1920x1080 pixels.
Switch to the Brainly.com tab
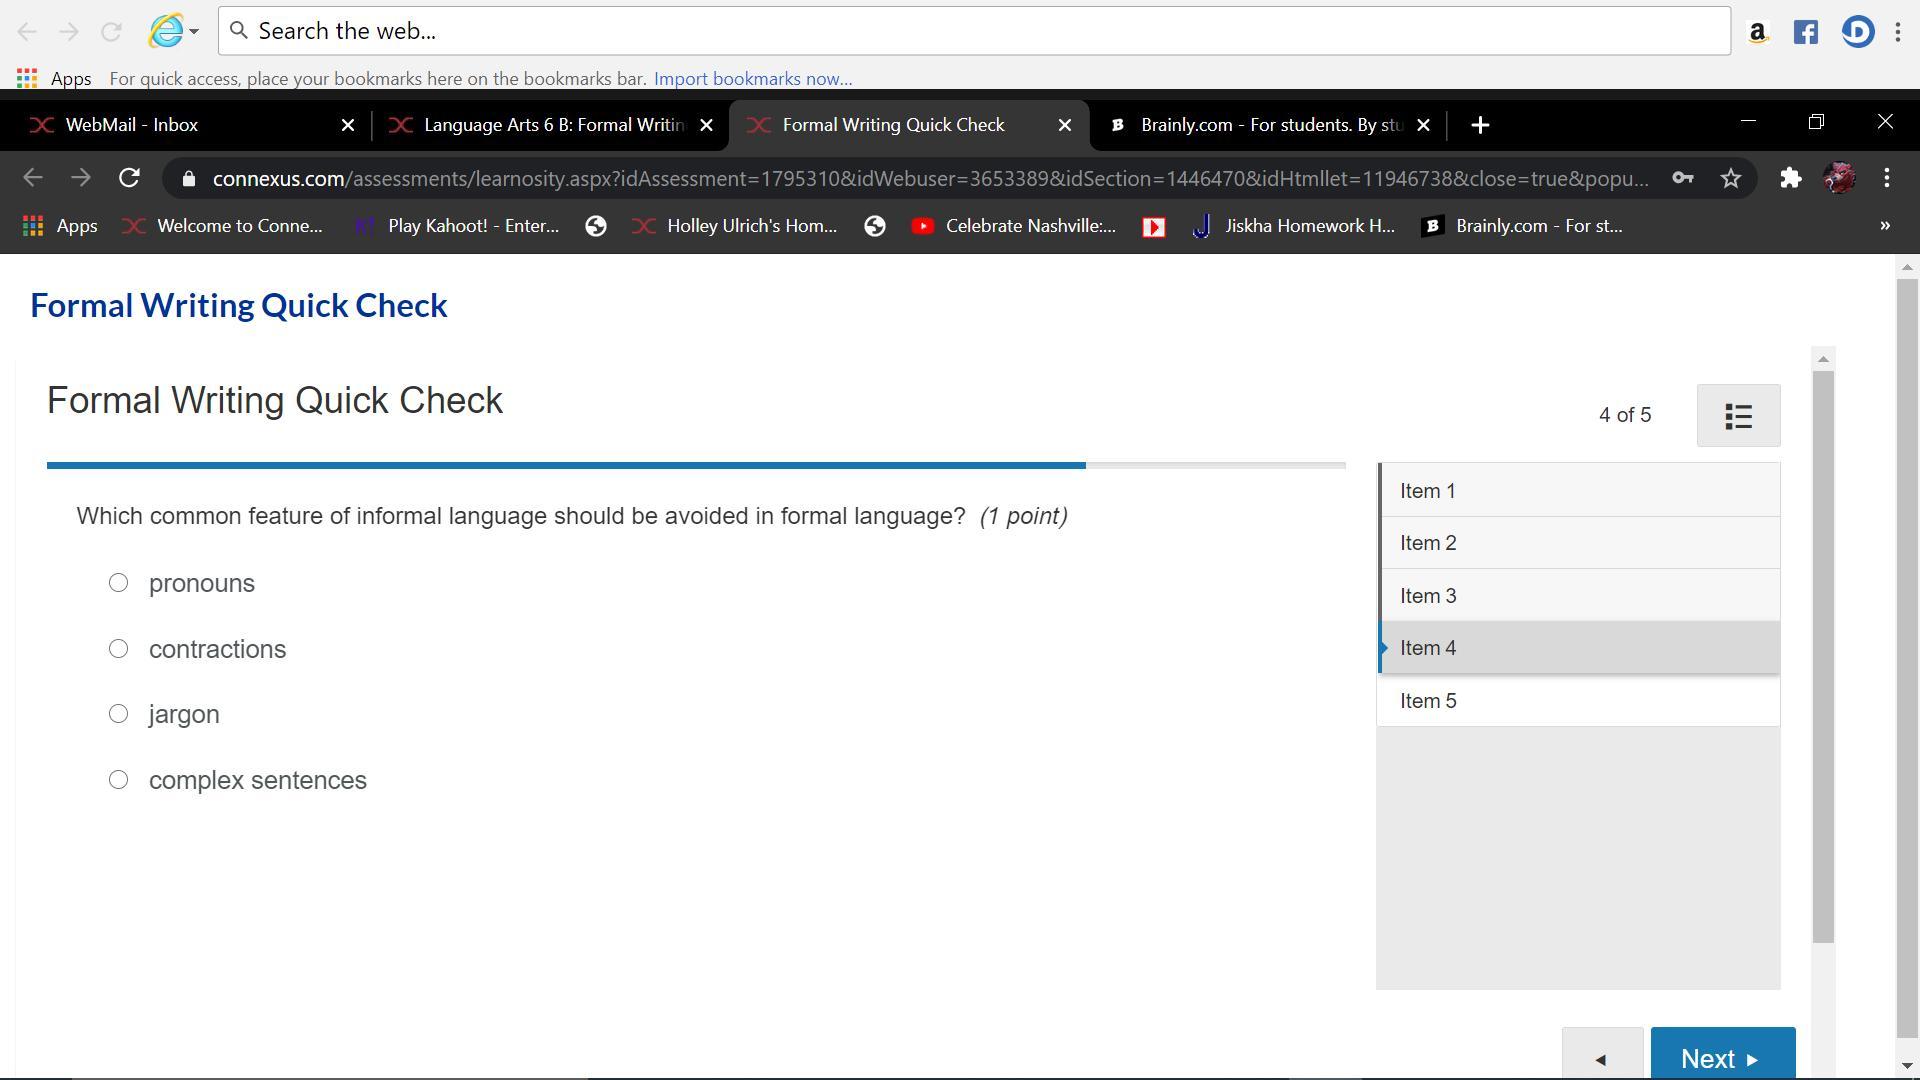click(x=1270, y=125)
